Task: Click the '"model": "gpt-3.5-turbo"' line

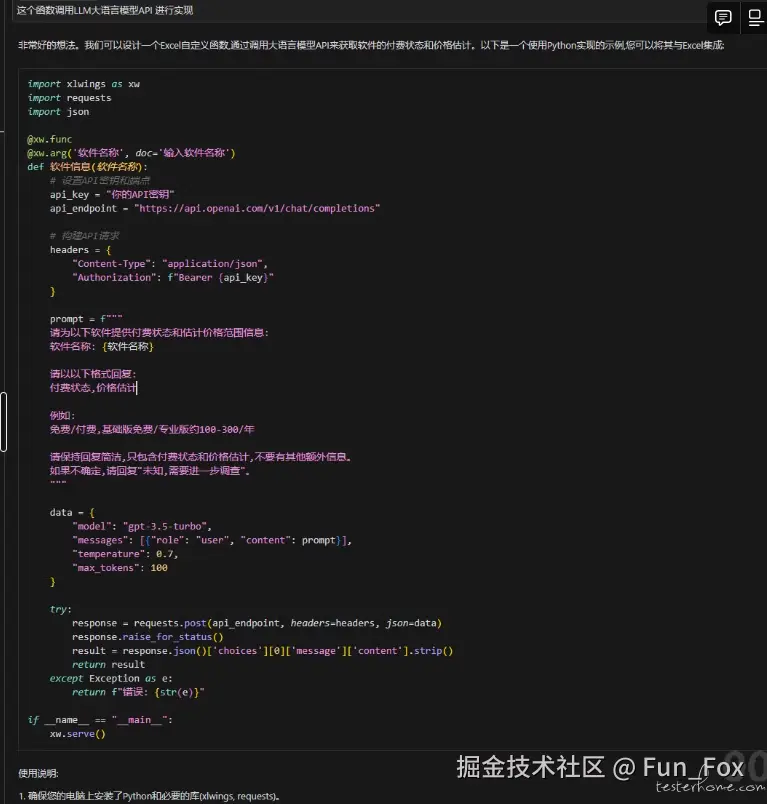Action: tap(142, 527)
